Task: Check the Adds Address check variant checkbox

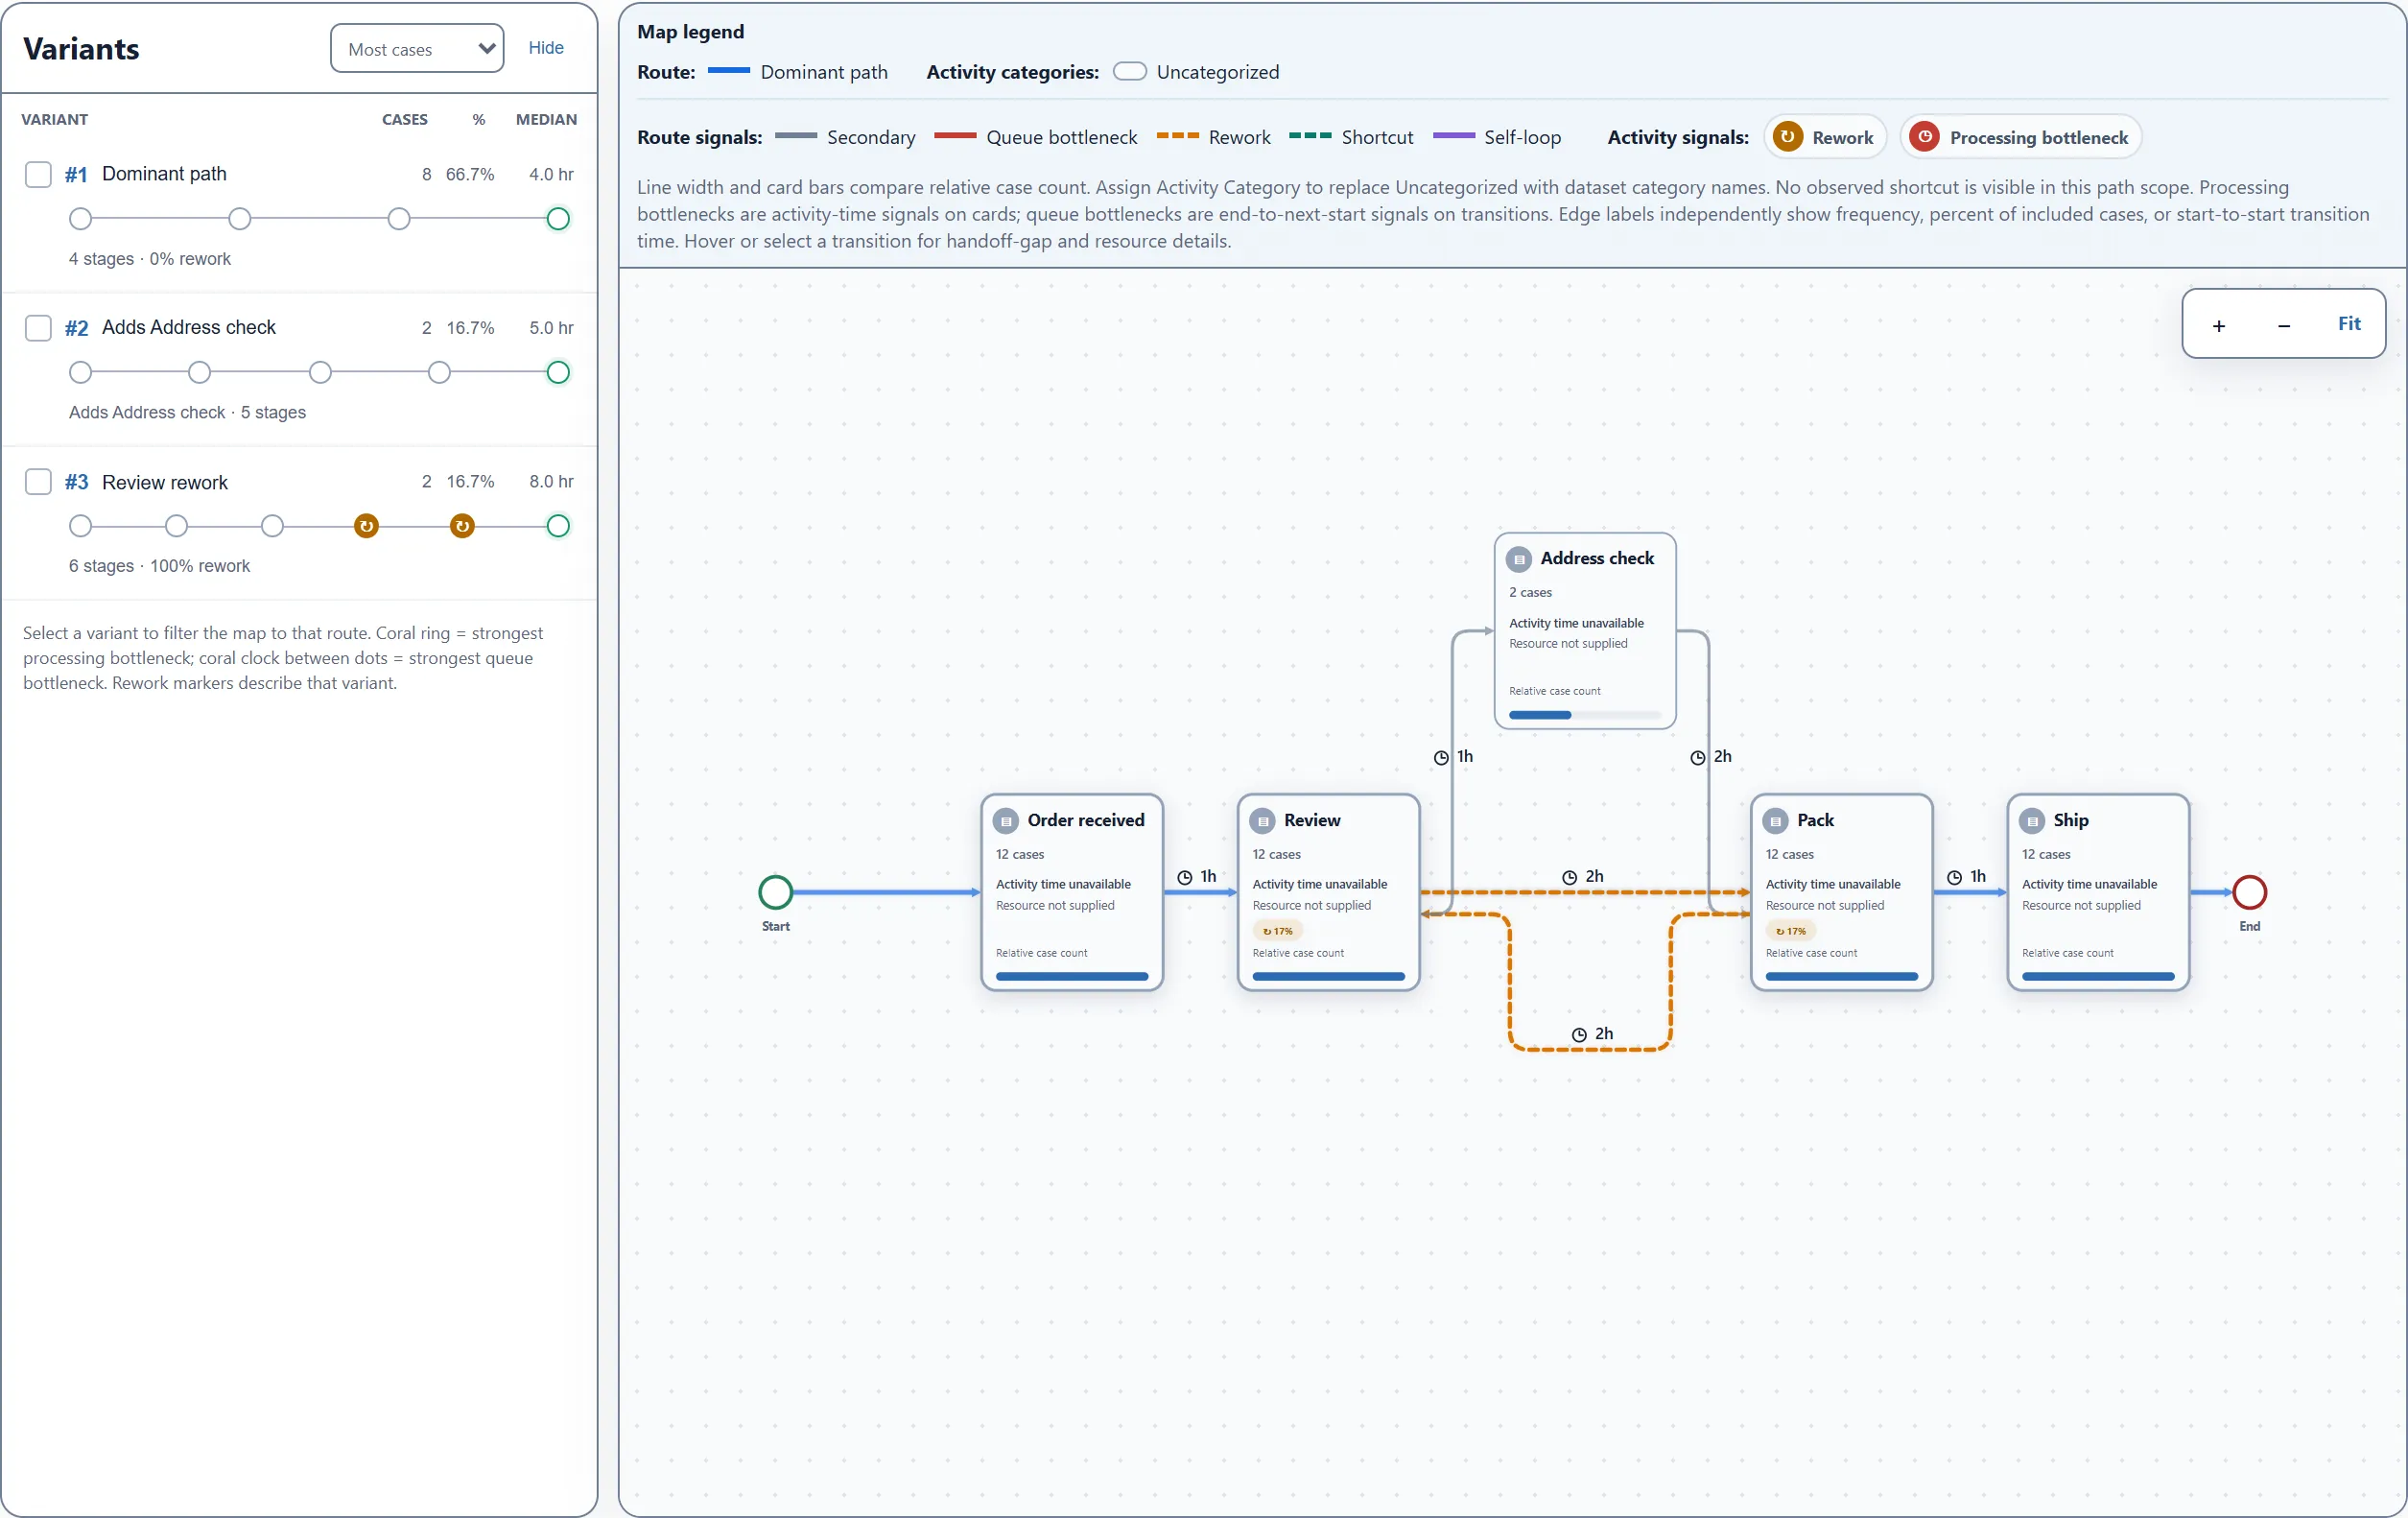Action: [x=38, y=328]
